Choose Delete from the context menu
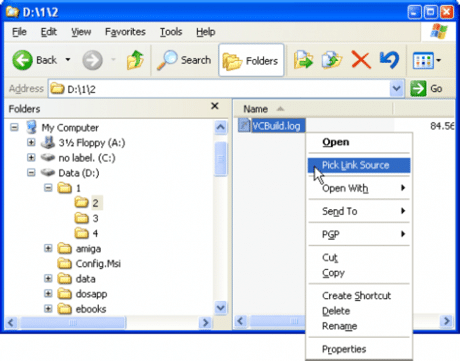Image resolution: width=460 pixels, height=361 pixels. click(x=359, y=311)
